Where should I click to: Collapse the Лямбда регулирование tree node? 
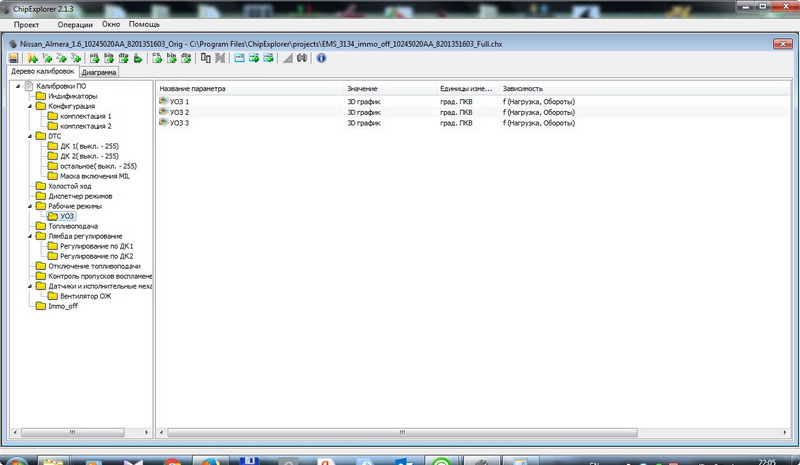click(30, 236)
